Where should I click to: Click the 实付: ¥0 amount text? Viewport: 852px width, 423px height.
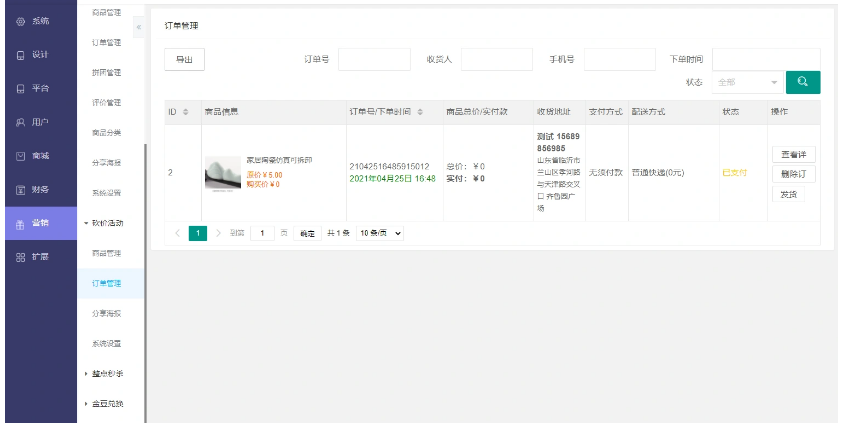466,179
